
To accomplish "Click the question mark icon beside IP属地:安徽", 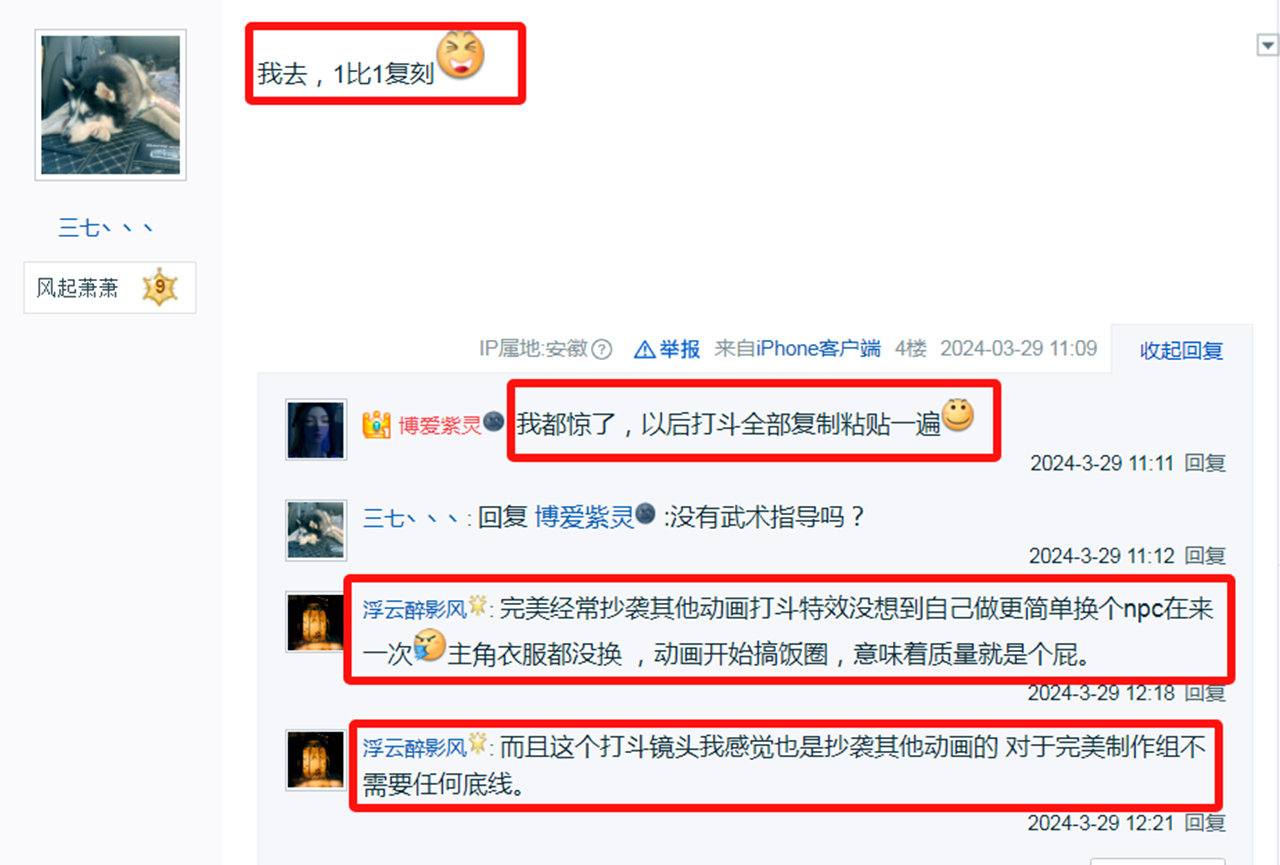I will pyautogui.click(x=601, y=349).
